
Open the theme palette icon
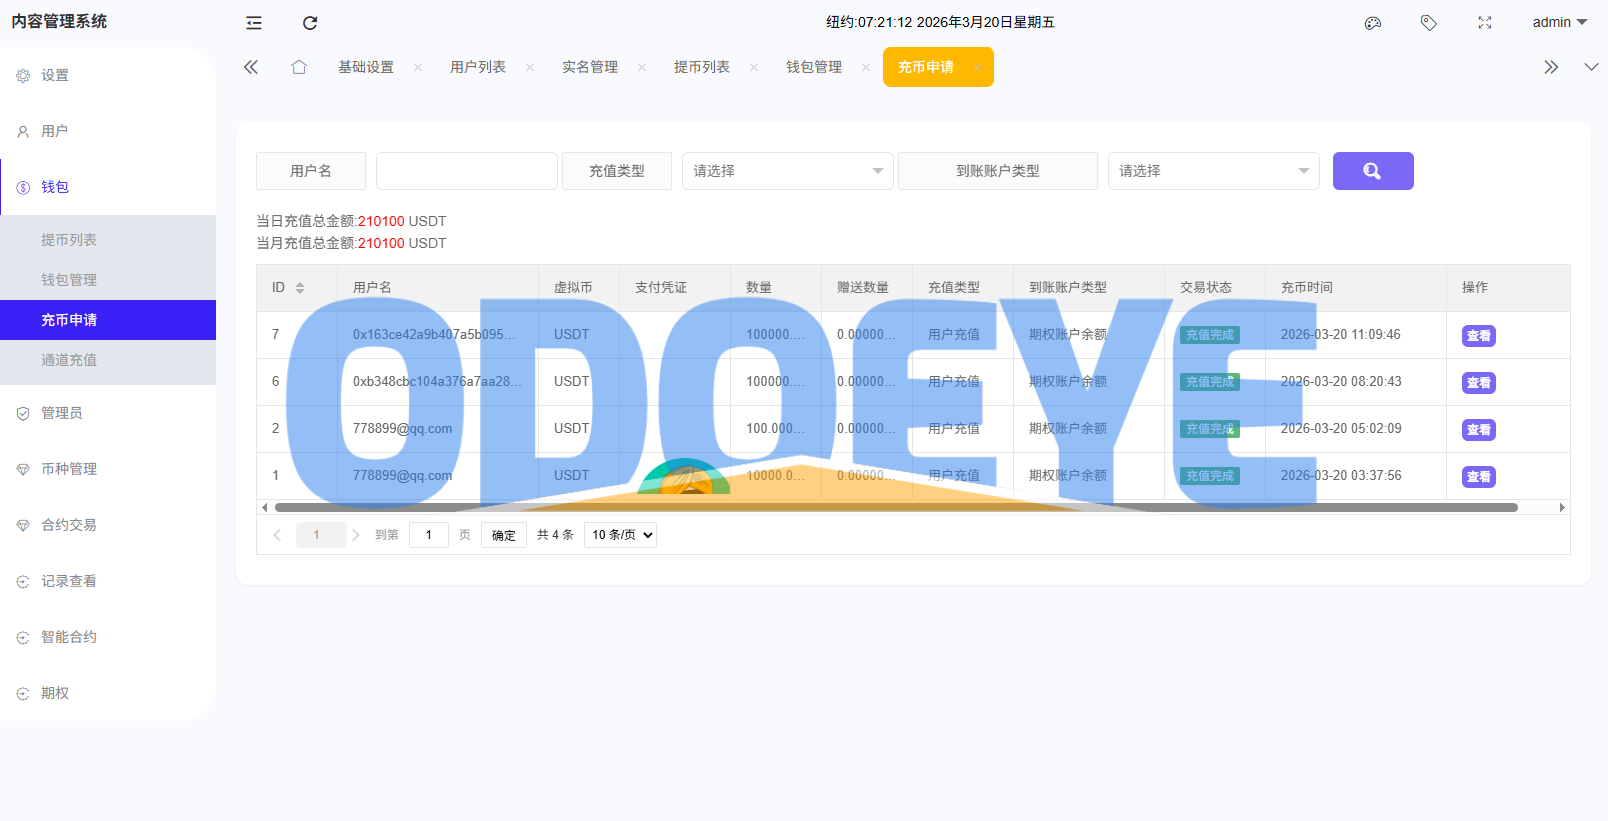pyautogui.click(x=1373, y=23)
